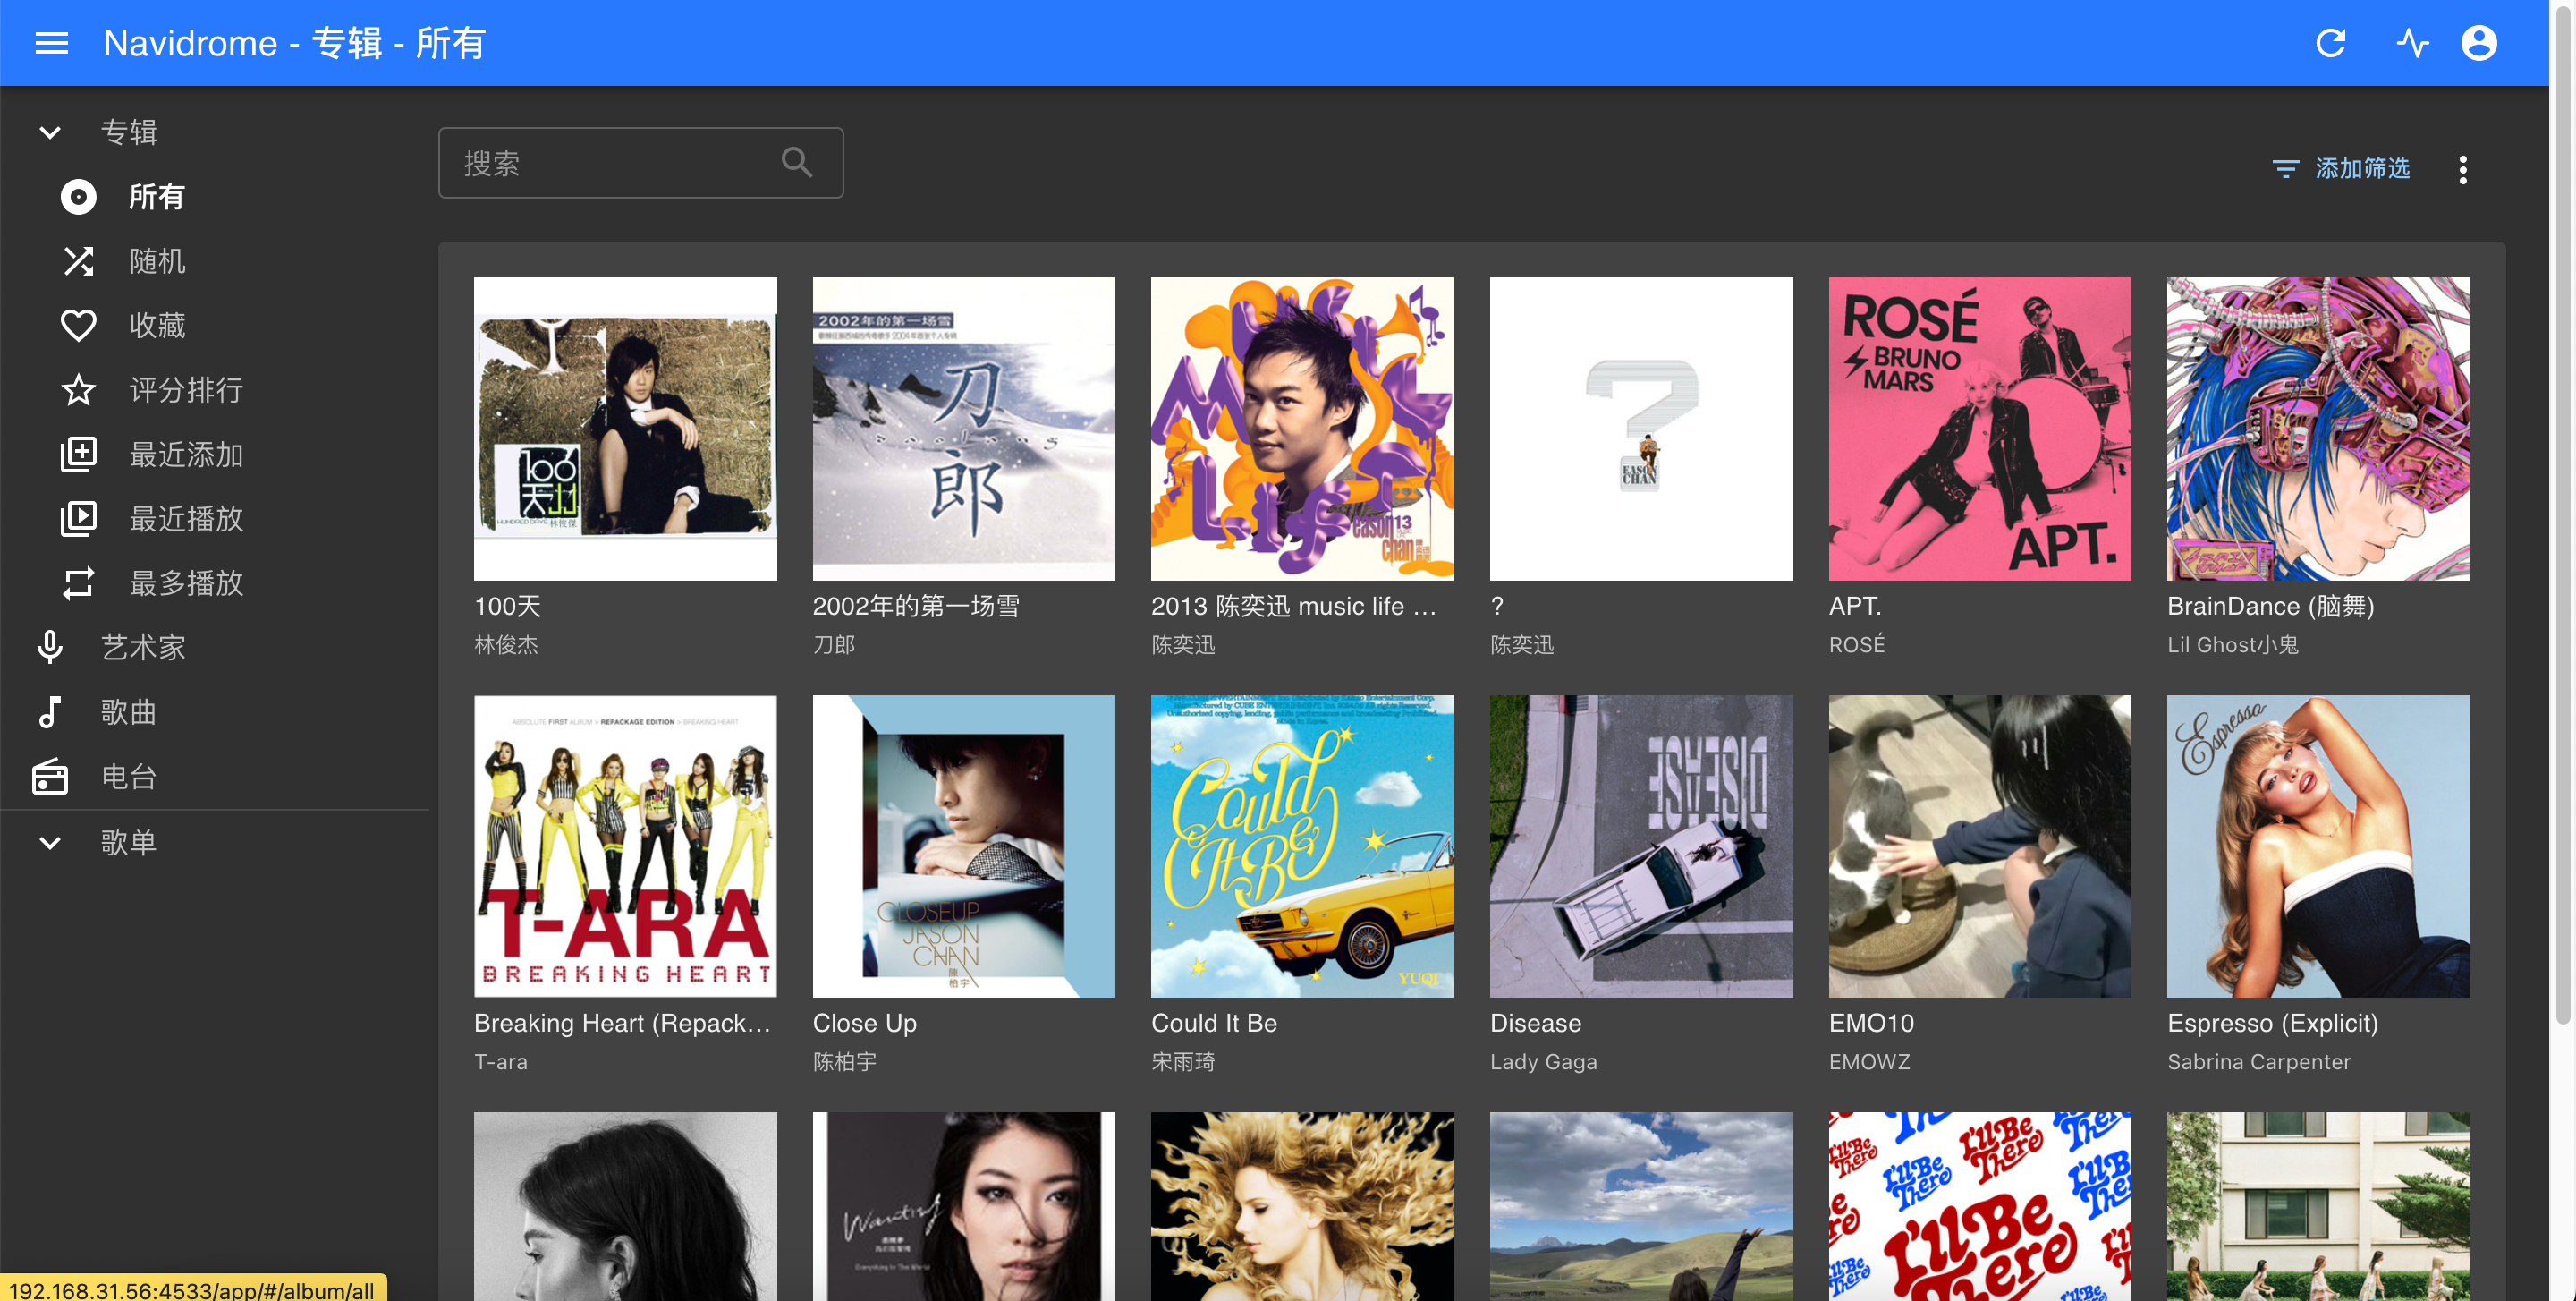The height and width of the screenshot is (1301, 2576).
Task: Click the refresh icon in the header
Action: tap(2330, 43)
